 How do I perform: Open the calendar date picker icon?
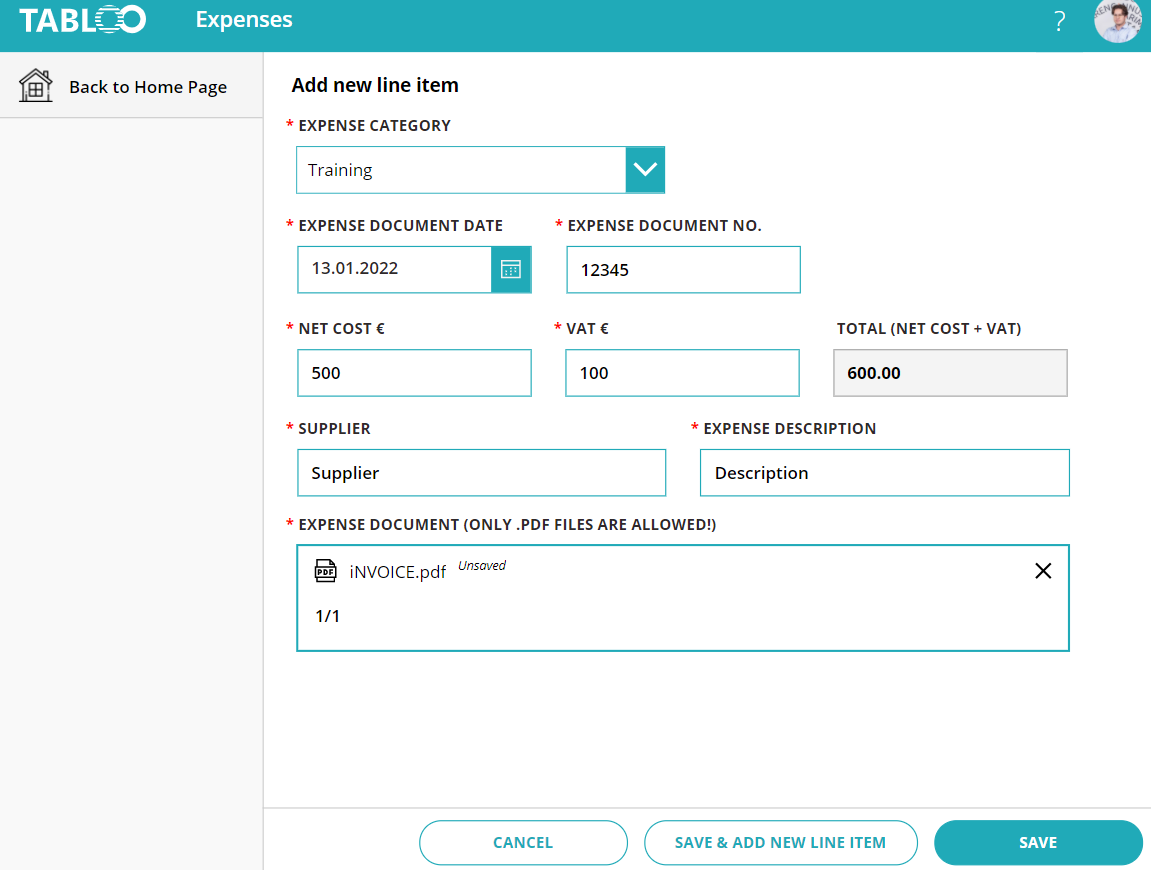[x=511, y=269]
